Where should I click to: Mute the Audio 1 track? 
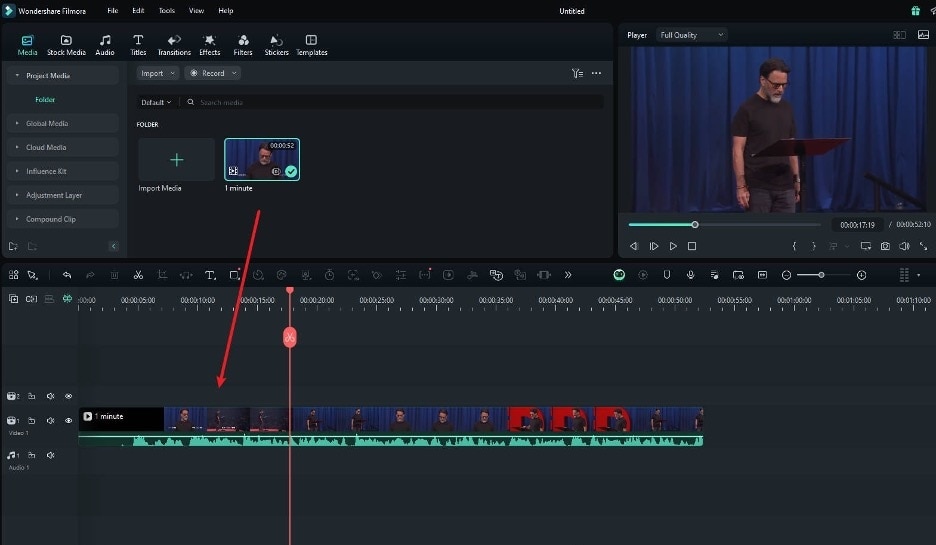coord(51,455)
